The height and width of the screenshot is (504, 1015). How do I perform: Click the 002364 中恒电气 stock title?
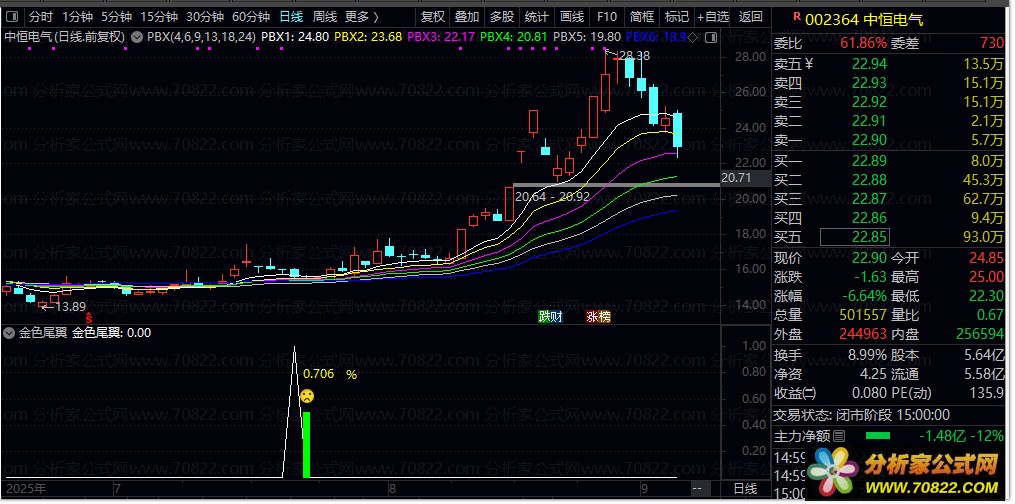point(864,20)
